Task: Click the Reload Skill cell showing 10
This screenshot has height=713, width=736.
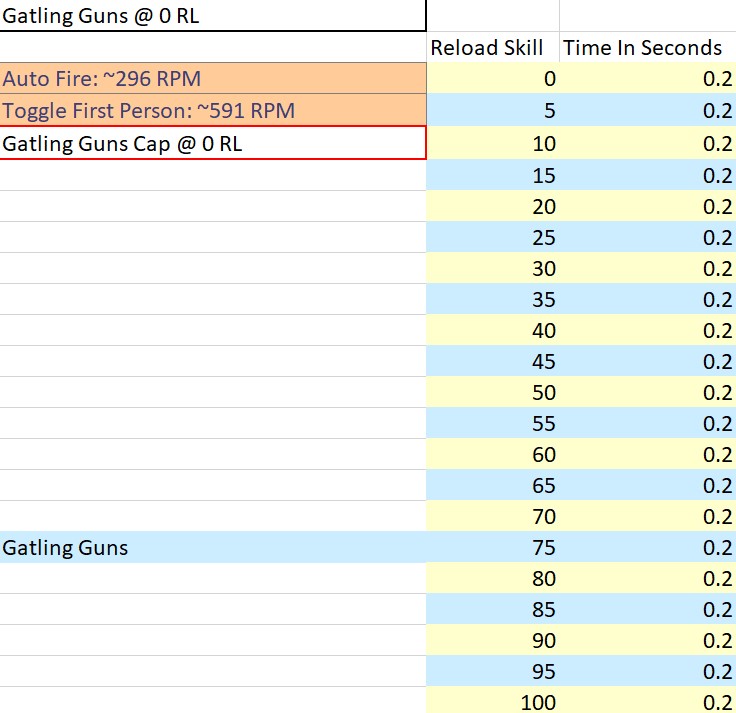Action: click(492, 143)
